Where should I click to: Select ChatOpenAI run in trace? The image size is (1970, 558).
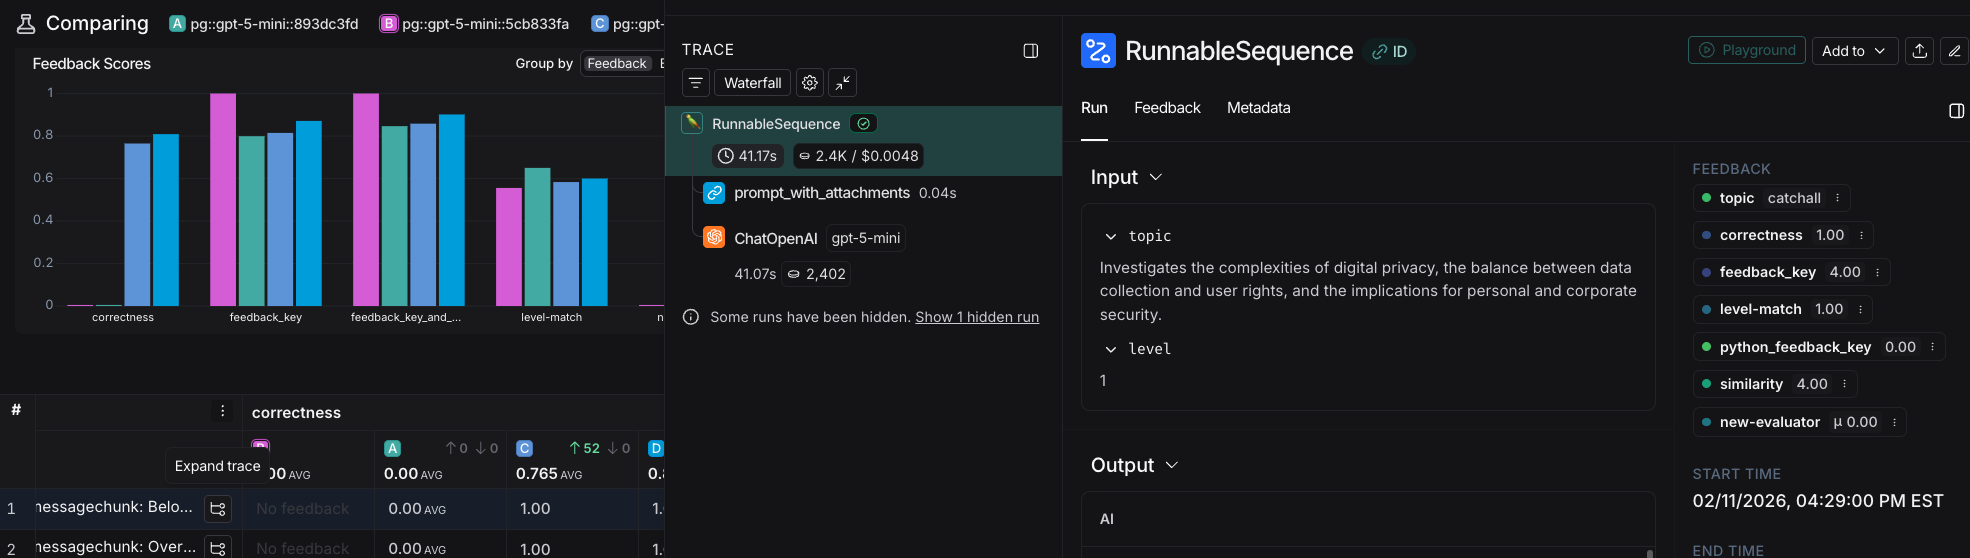775,238
